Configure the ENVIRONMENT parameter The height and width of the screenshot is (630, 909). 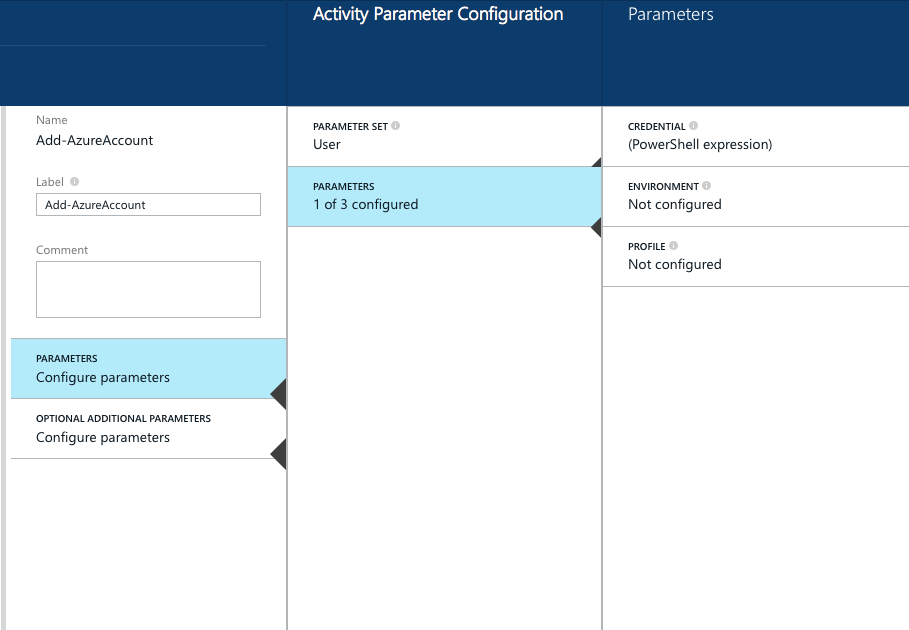756,196
